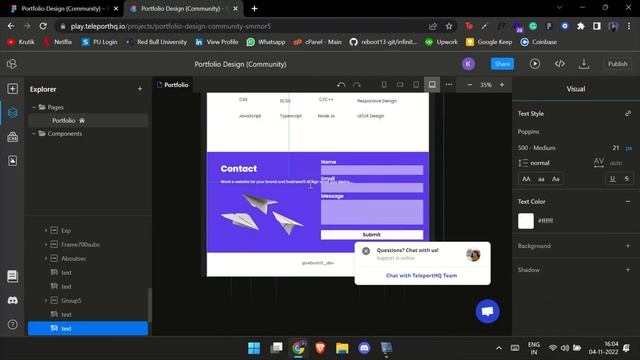Open the white text color swatch

point(526,221)
